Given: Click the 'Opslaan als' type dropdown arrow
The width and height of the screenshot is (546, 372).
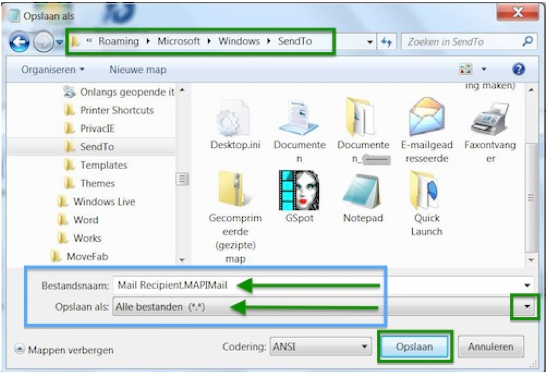Looking at the screenshot, I should click(x=527, y=307).
